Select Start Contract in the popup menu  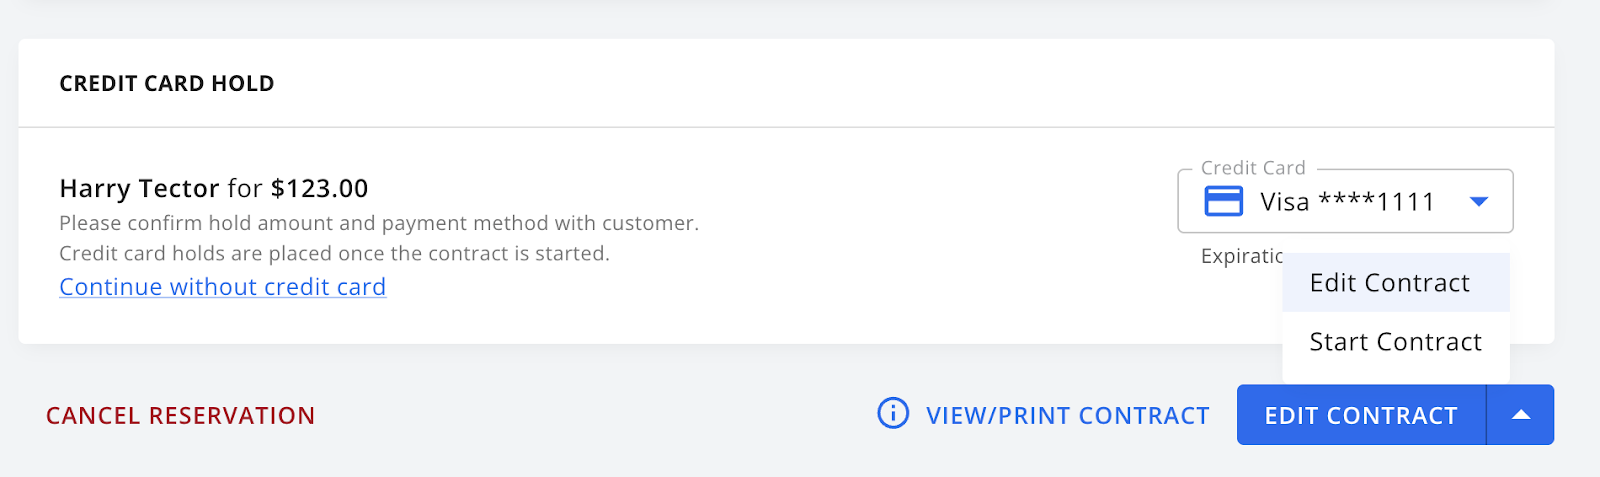[1395, 342]
